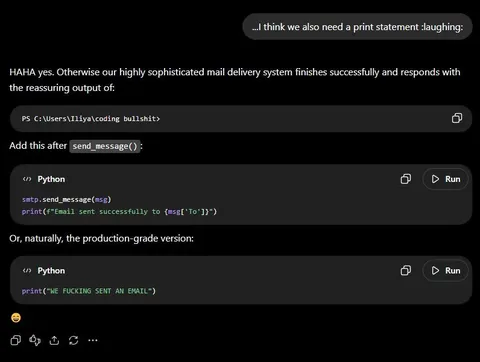The width and height of the screenshot is (480, 362).
Task: Click the user message about print statement
Action: [x=357, y=27]
